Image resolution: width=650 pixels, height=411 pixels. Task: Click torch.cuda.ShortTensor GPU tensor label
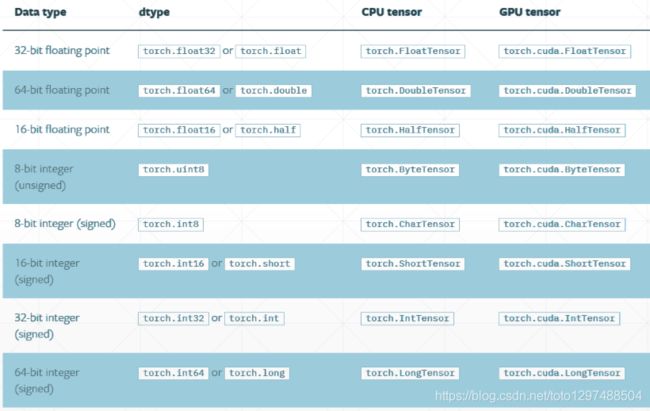click(564, 264)
